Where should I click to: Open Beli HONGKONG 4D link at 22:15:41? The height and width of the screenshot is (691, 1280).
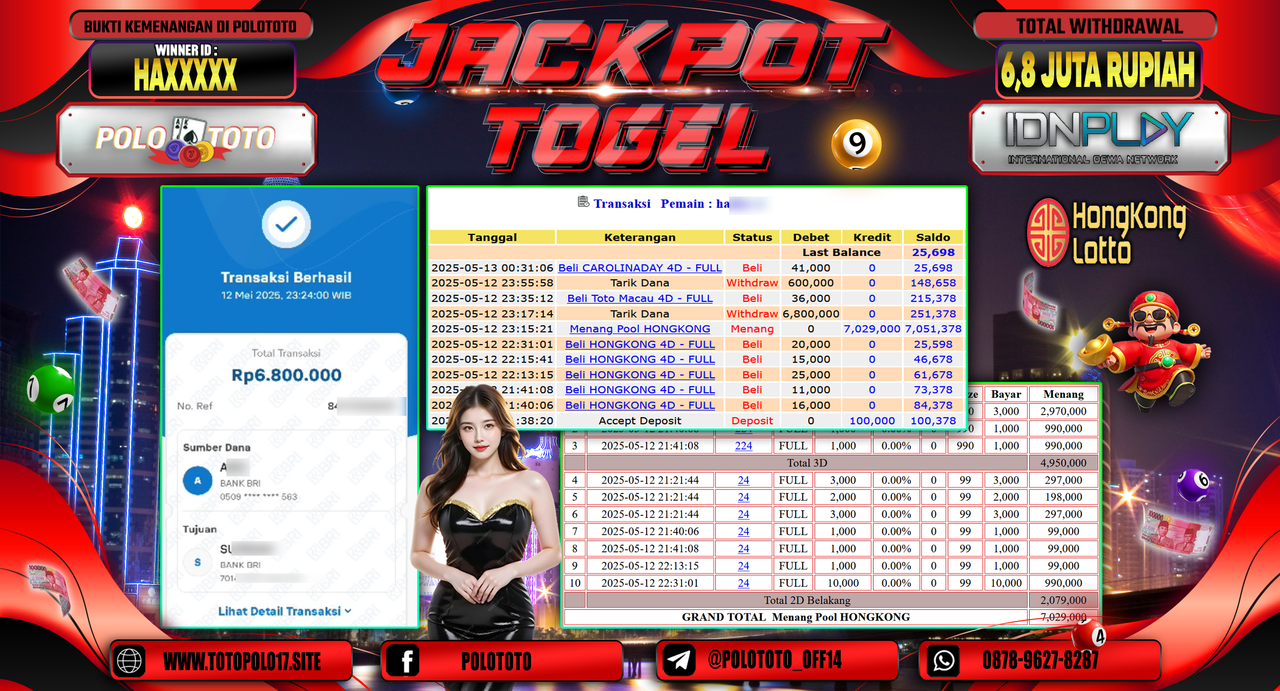point(640,359)
